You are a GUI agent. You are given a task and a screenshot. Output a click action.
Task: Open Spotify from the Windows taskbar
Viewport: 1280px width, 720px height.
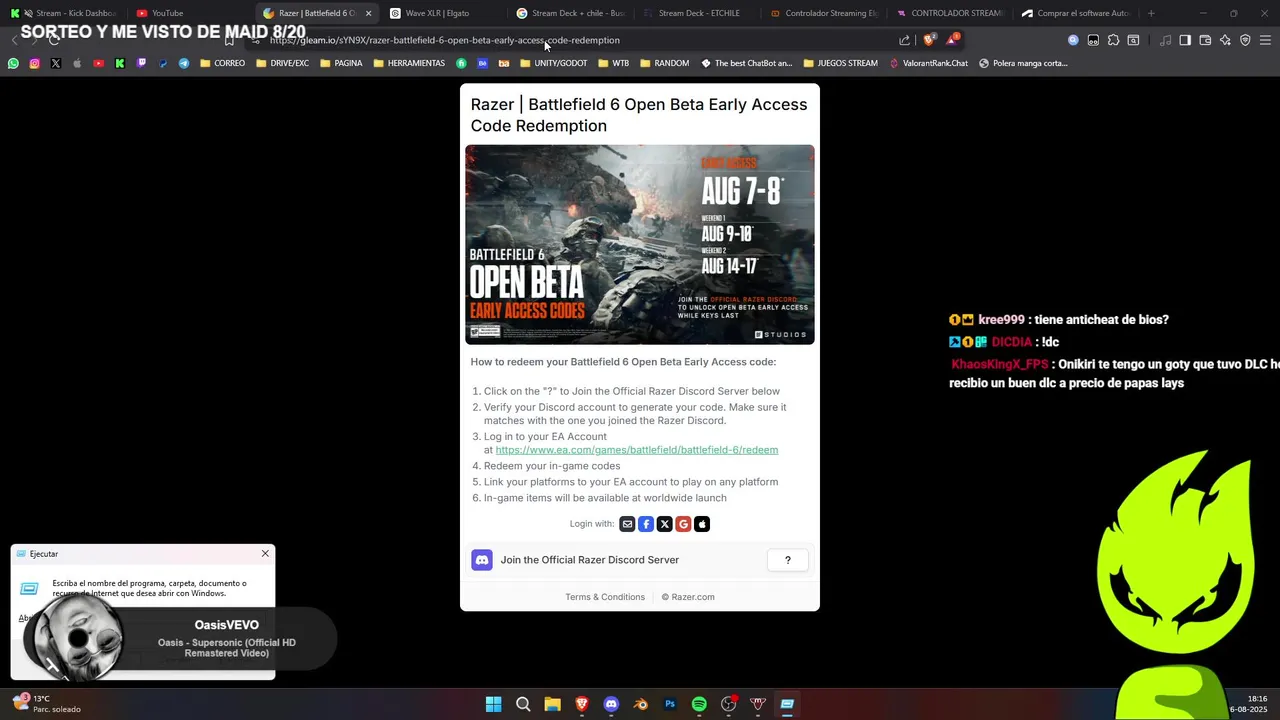pos(699,704)
